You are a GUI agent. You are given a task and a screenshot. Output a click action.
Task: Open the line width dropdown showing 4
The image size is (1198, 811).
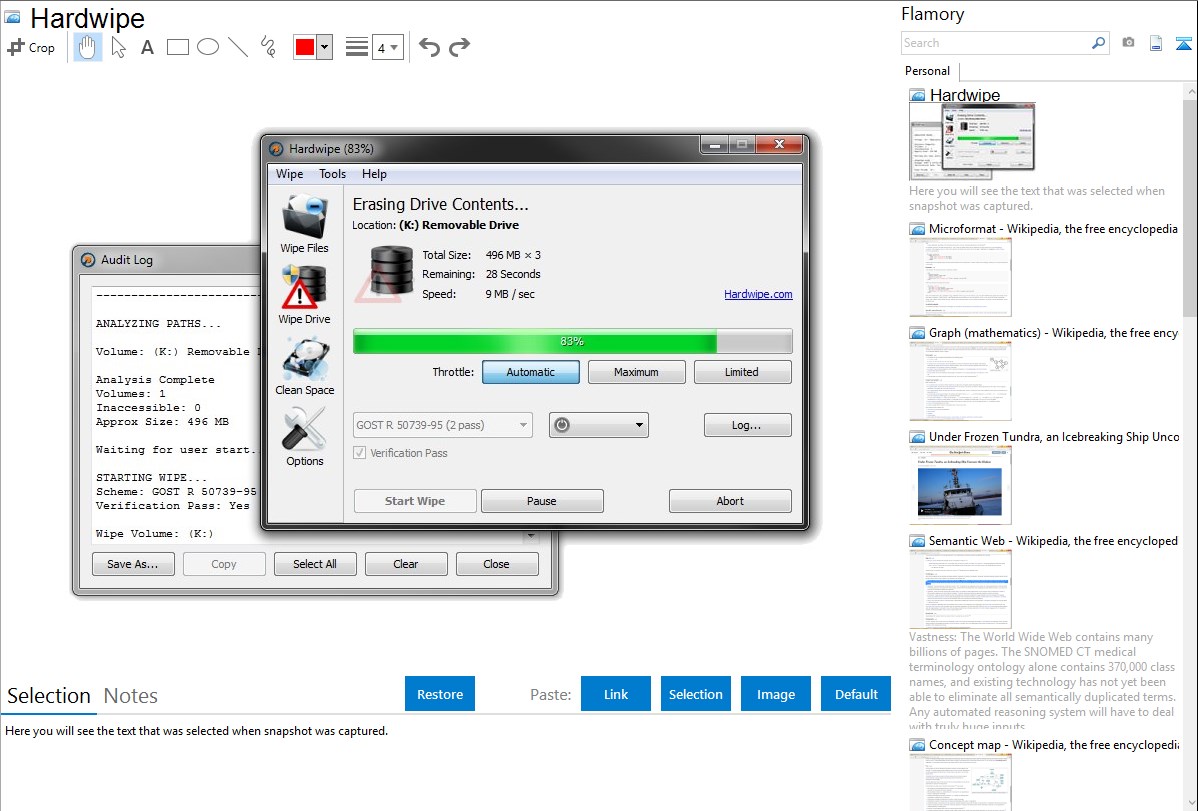(x=387, y=47)
